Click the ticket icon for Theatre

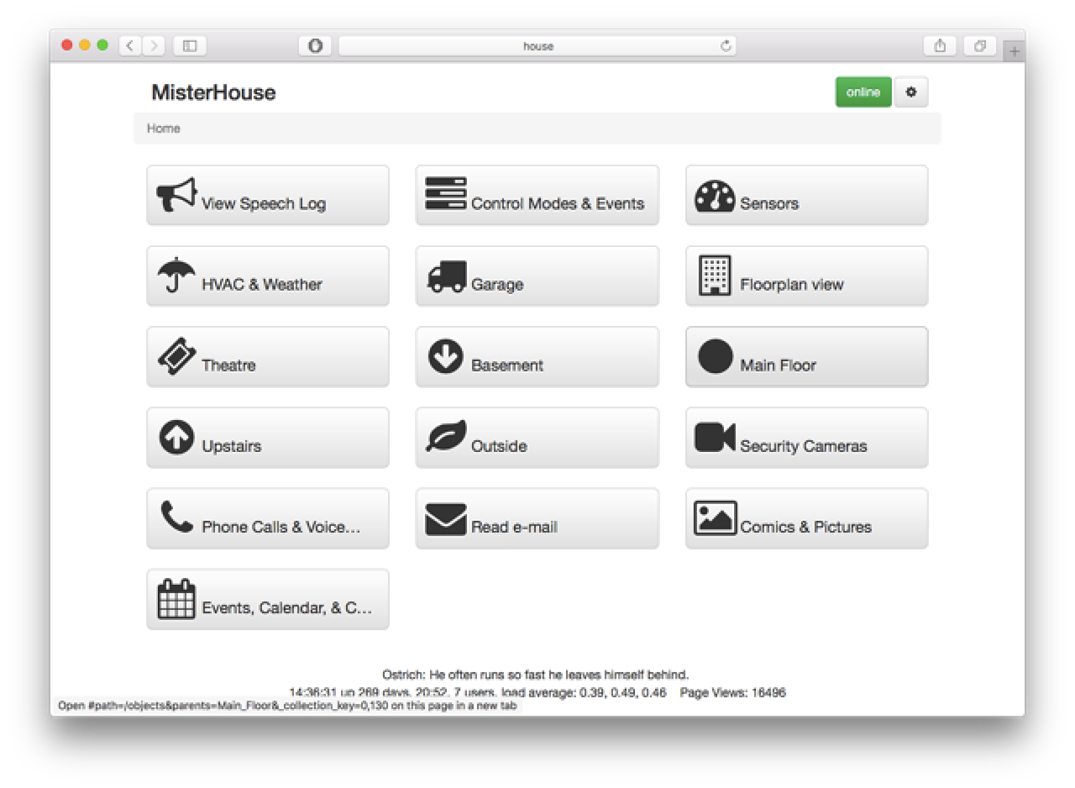tap(177, 356)
